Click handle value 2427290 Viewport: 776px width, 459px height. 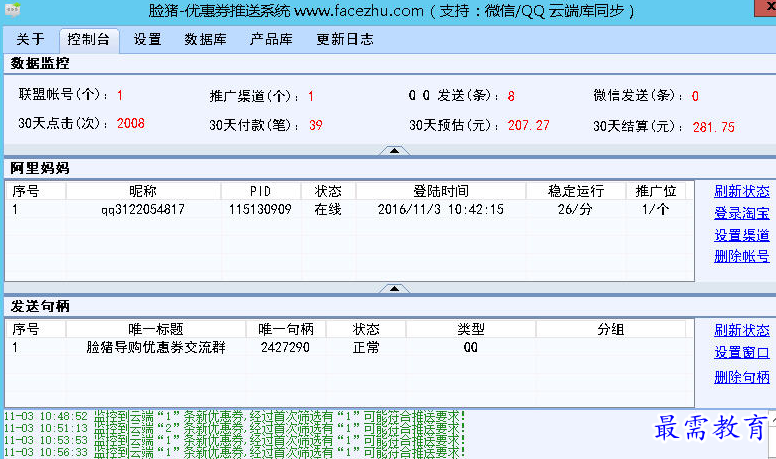click(286, 347)
